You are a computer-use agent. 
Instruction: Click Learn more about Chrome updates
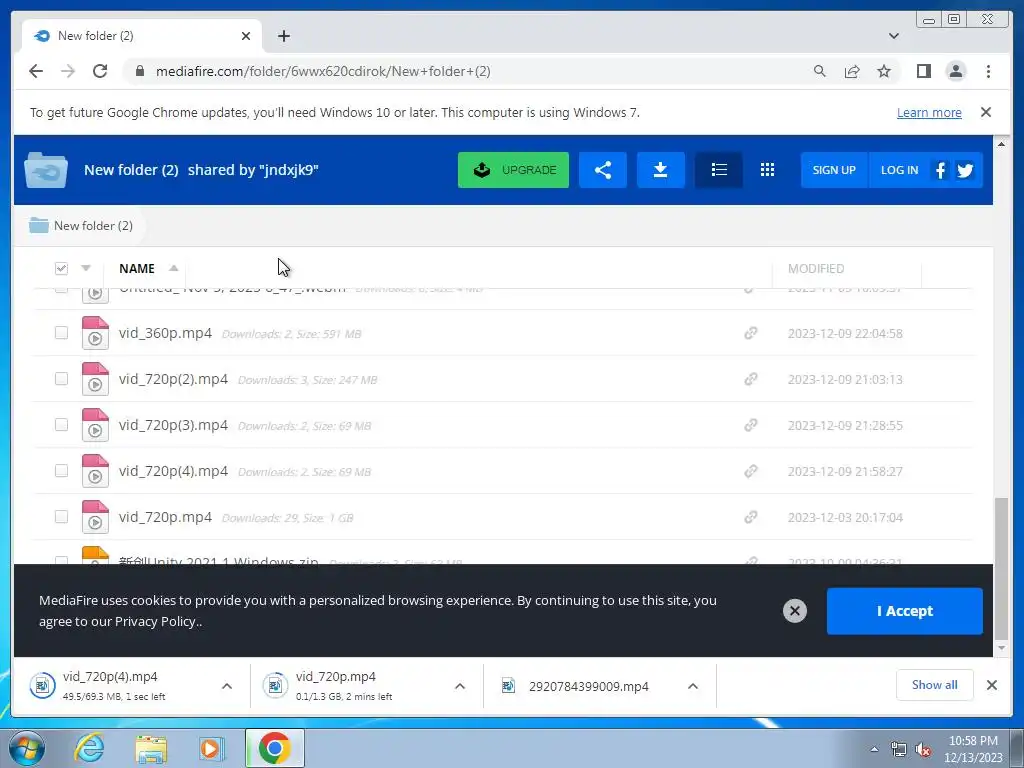[929, 112]
